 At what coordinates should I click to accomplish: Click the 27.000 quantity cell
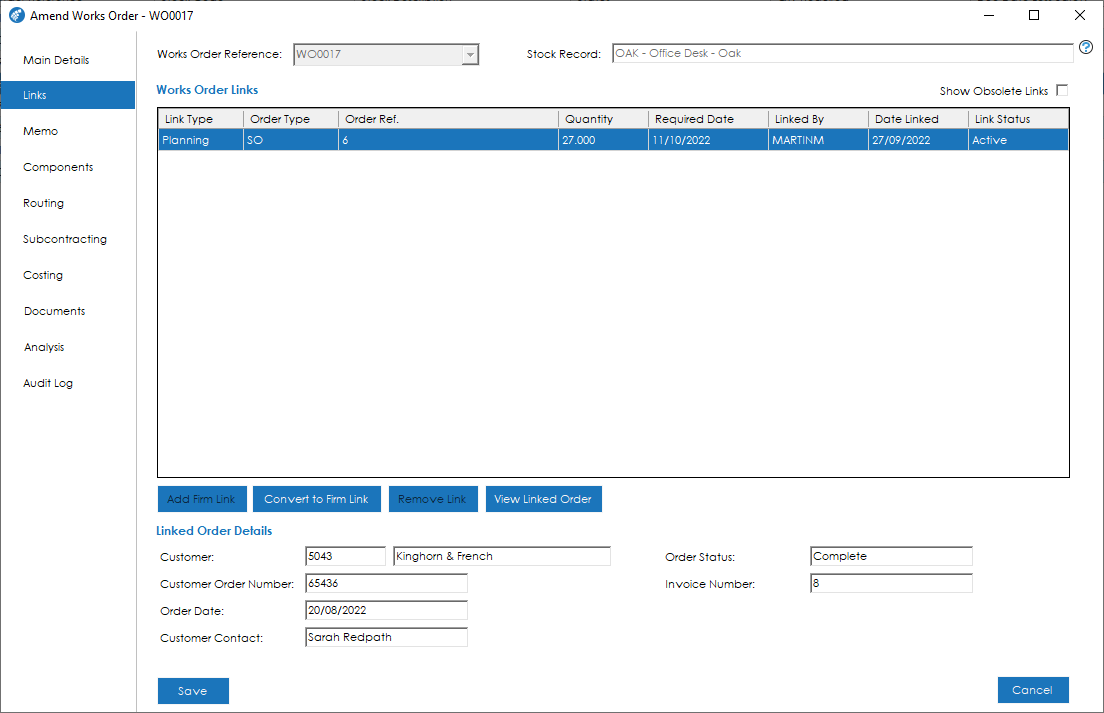pyautogui.click(x=603, y=140)
